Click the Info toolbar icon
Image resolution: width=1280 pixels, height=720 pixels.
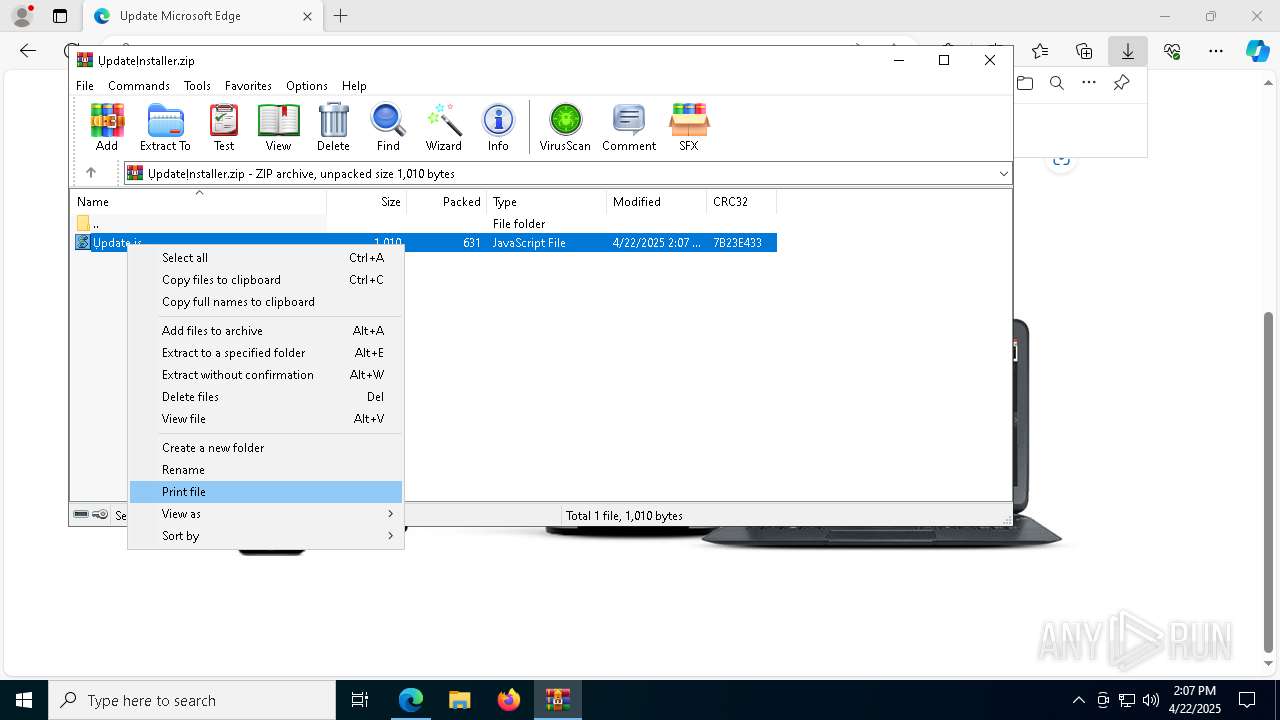tap(498, 127)
